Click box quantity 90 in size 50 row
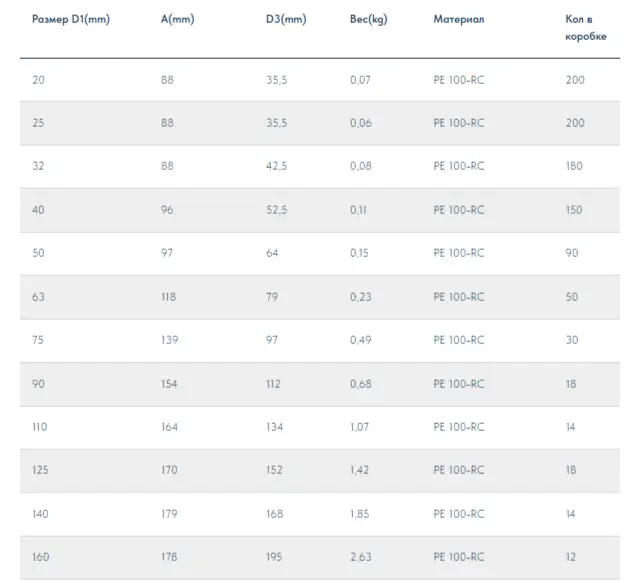Viewport: 631px width, 583px height. click(x=572, y=253)
